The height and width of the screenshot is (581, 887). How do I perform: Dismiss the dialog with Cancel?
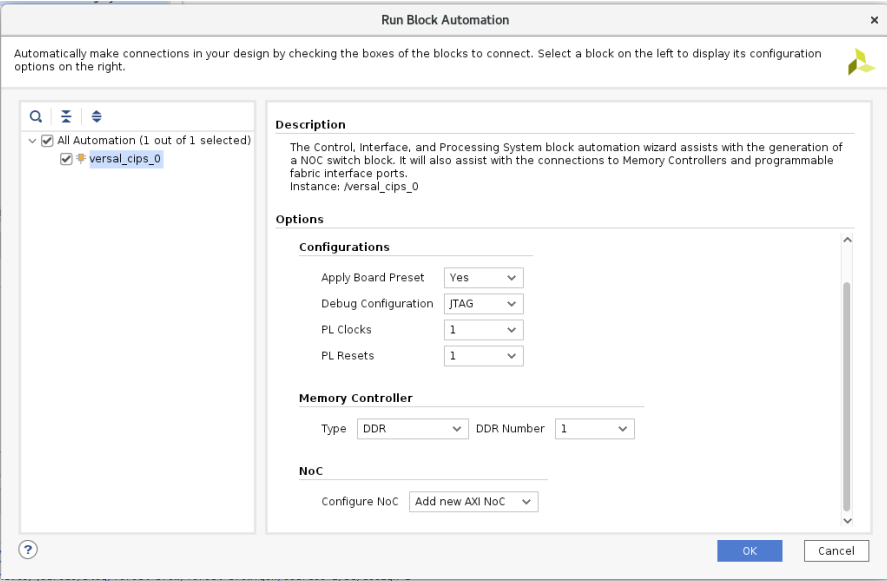835,550
